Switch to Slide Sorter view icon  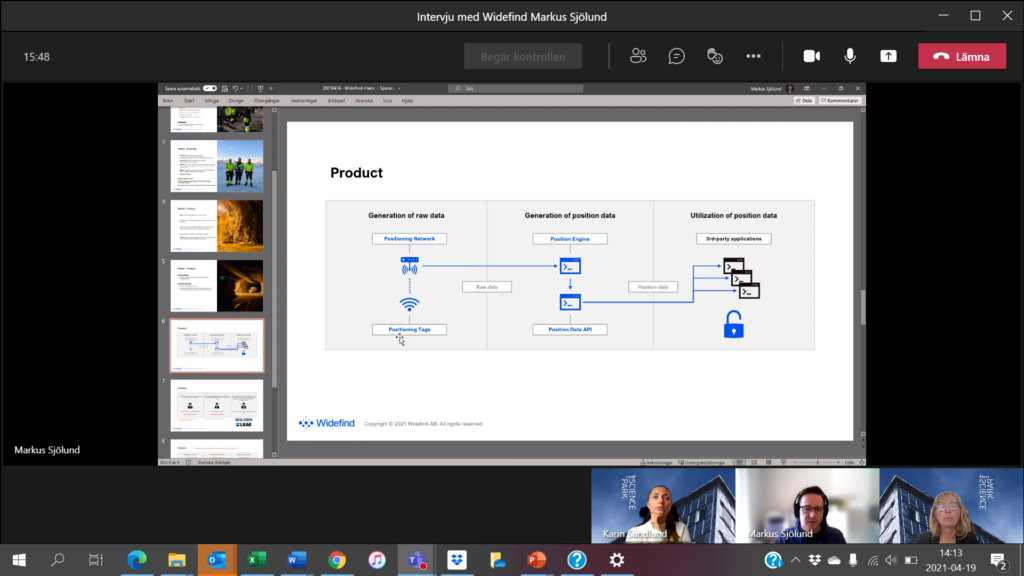(x=754, y=462)
